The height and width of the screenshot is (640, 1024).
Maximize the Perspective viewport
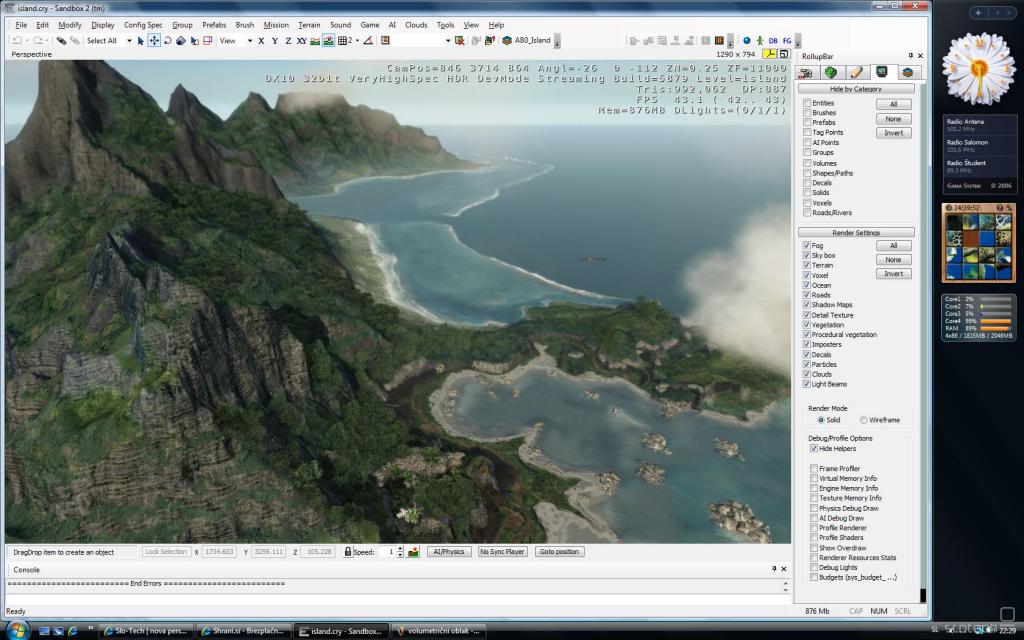(784, 54)
